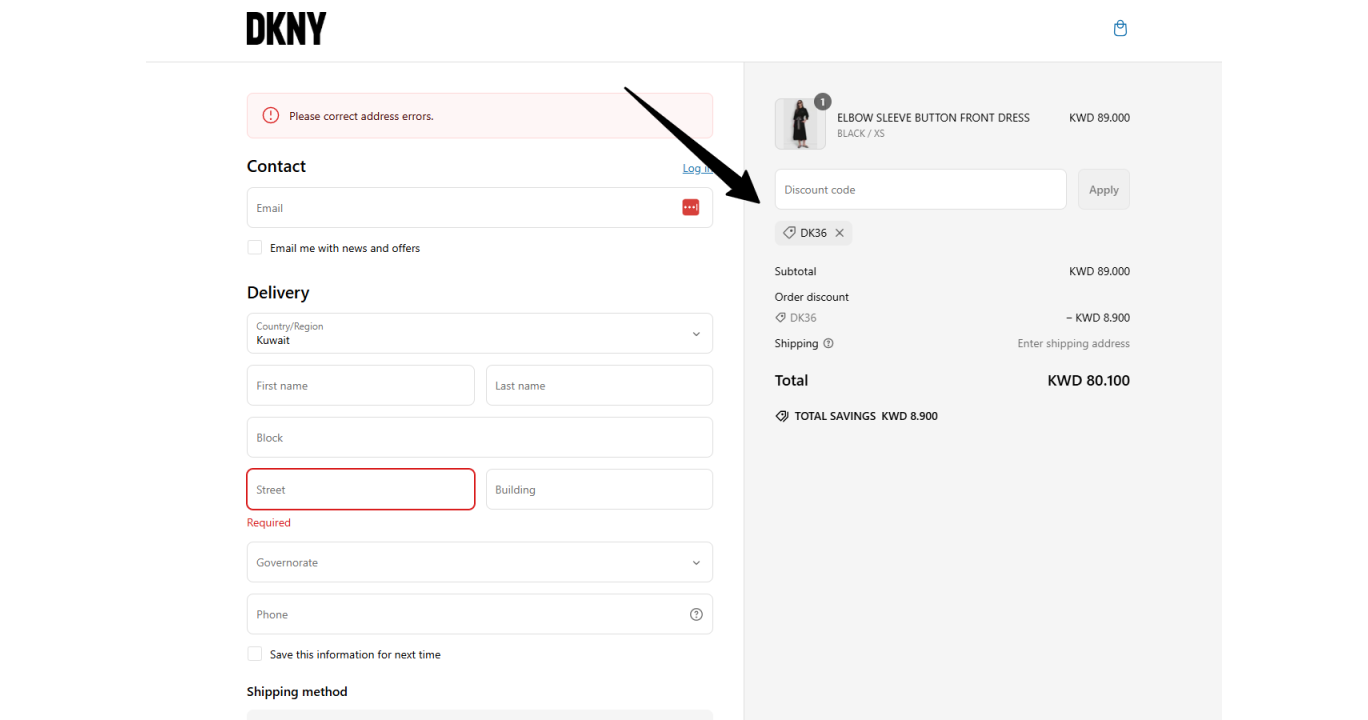The height and width of the screenshot is (720, 1368).
Task: Click the shipping help question mark icon
Action: point(828,343)
